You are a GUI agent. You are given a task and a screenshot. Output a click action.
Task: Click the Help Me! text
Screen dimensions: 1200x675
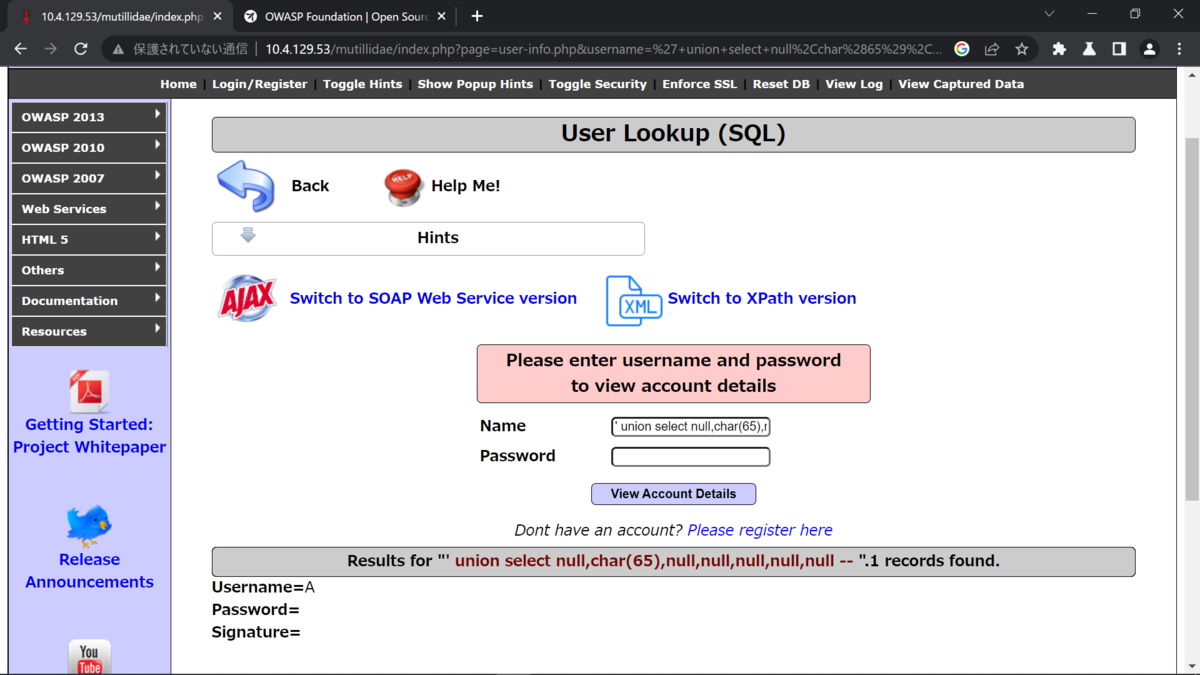[466, 186]
